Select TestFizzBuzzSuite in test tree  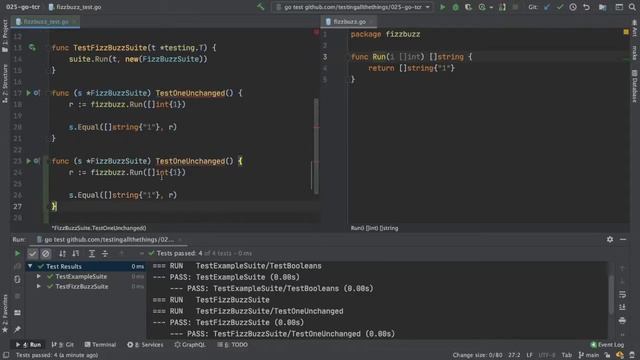(82, 287)
